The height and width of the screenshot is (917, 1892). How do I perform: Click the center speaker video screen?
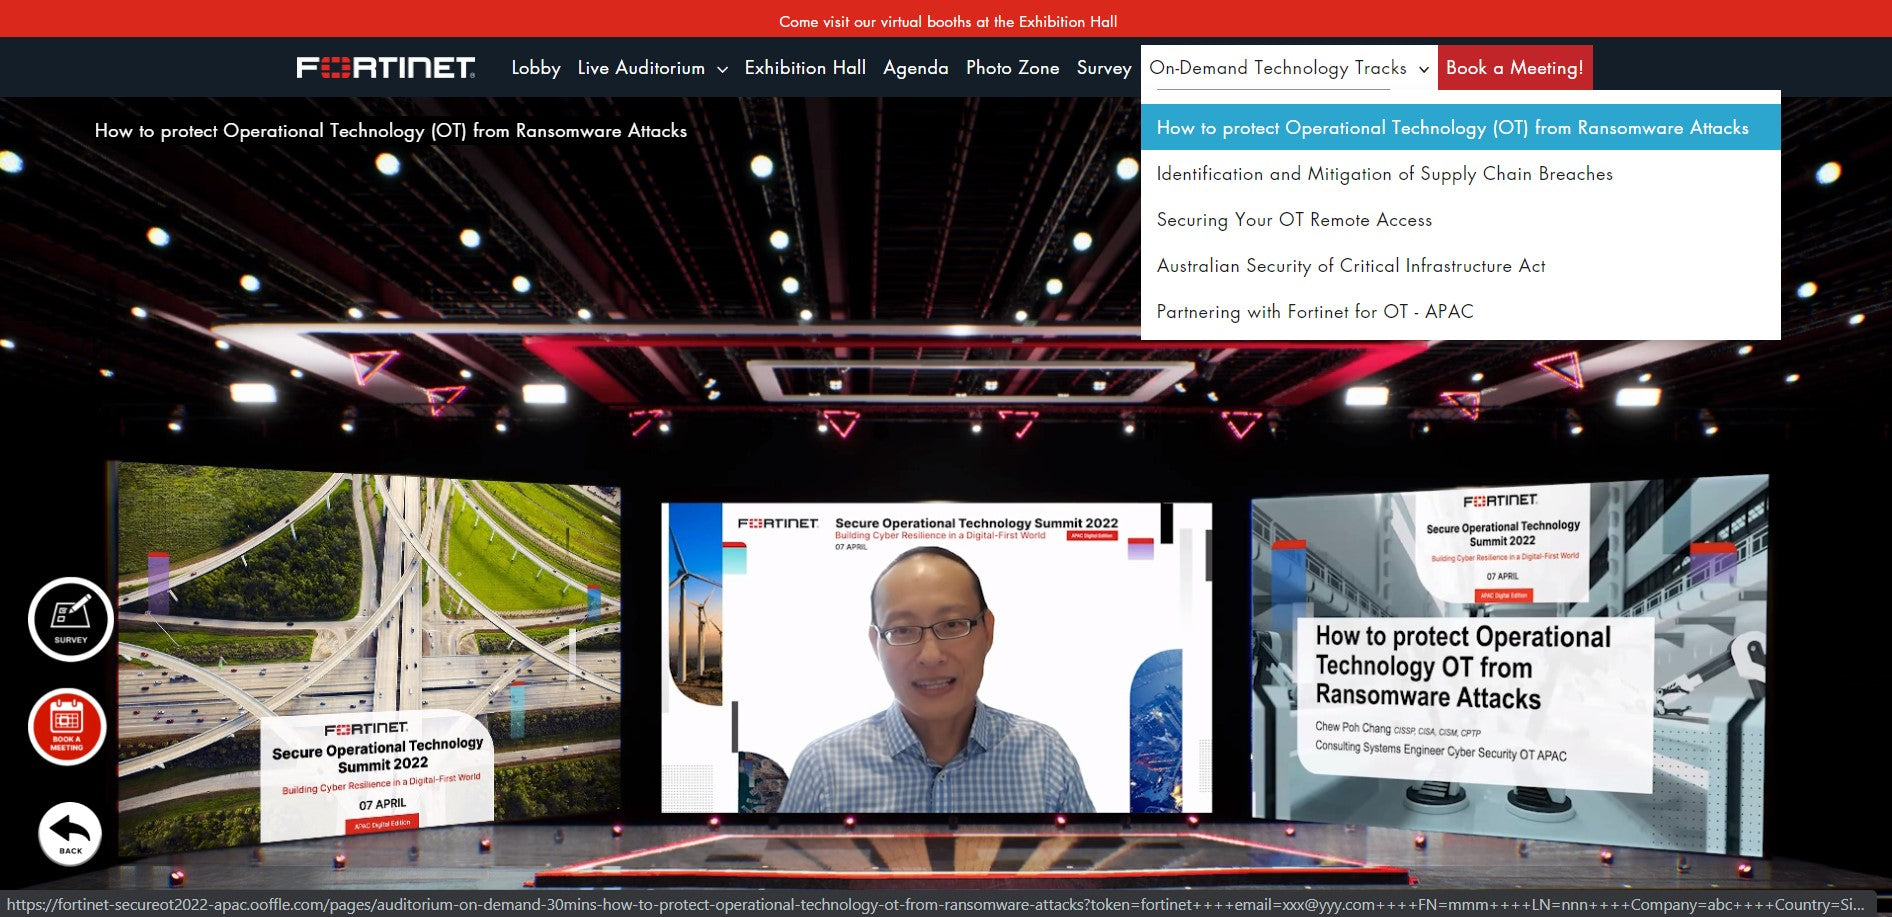coord(936,657)
